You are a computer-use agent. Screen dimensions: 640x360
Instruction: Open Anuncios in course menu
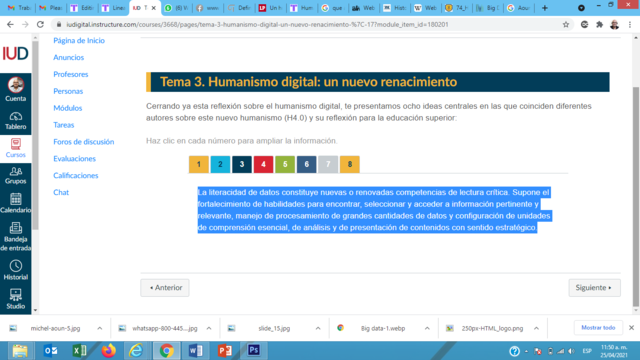coord(69,57)
